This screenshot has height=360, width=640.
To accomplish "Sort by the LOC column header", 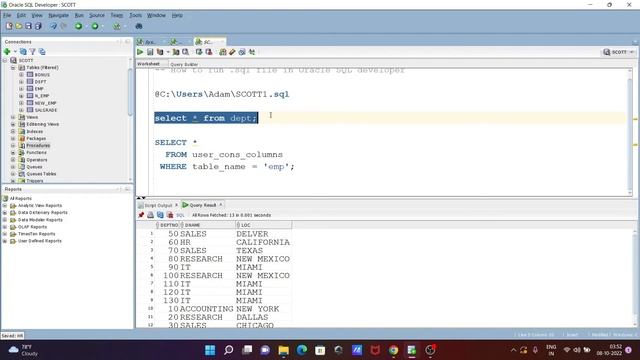I will pos(264,225).
